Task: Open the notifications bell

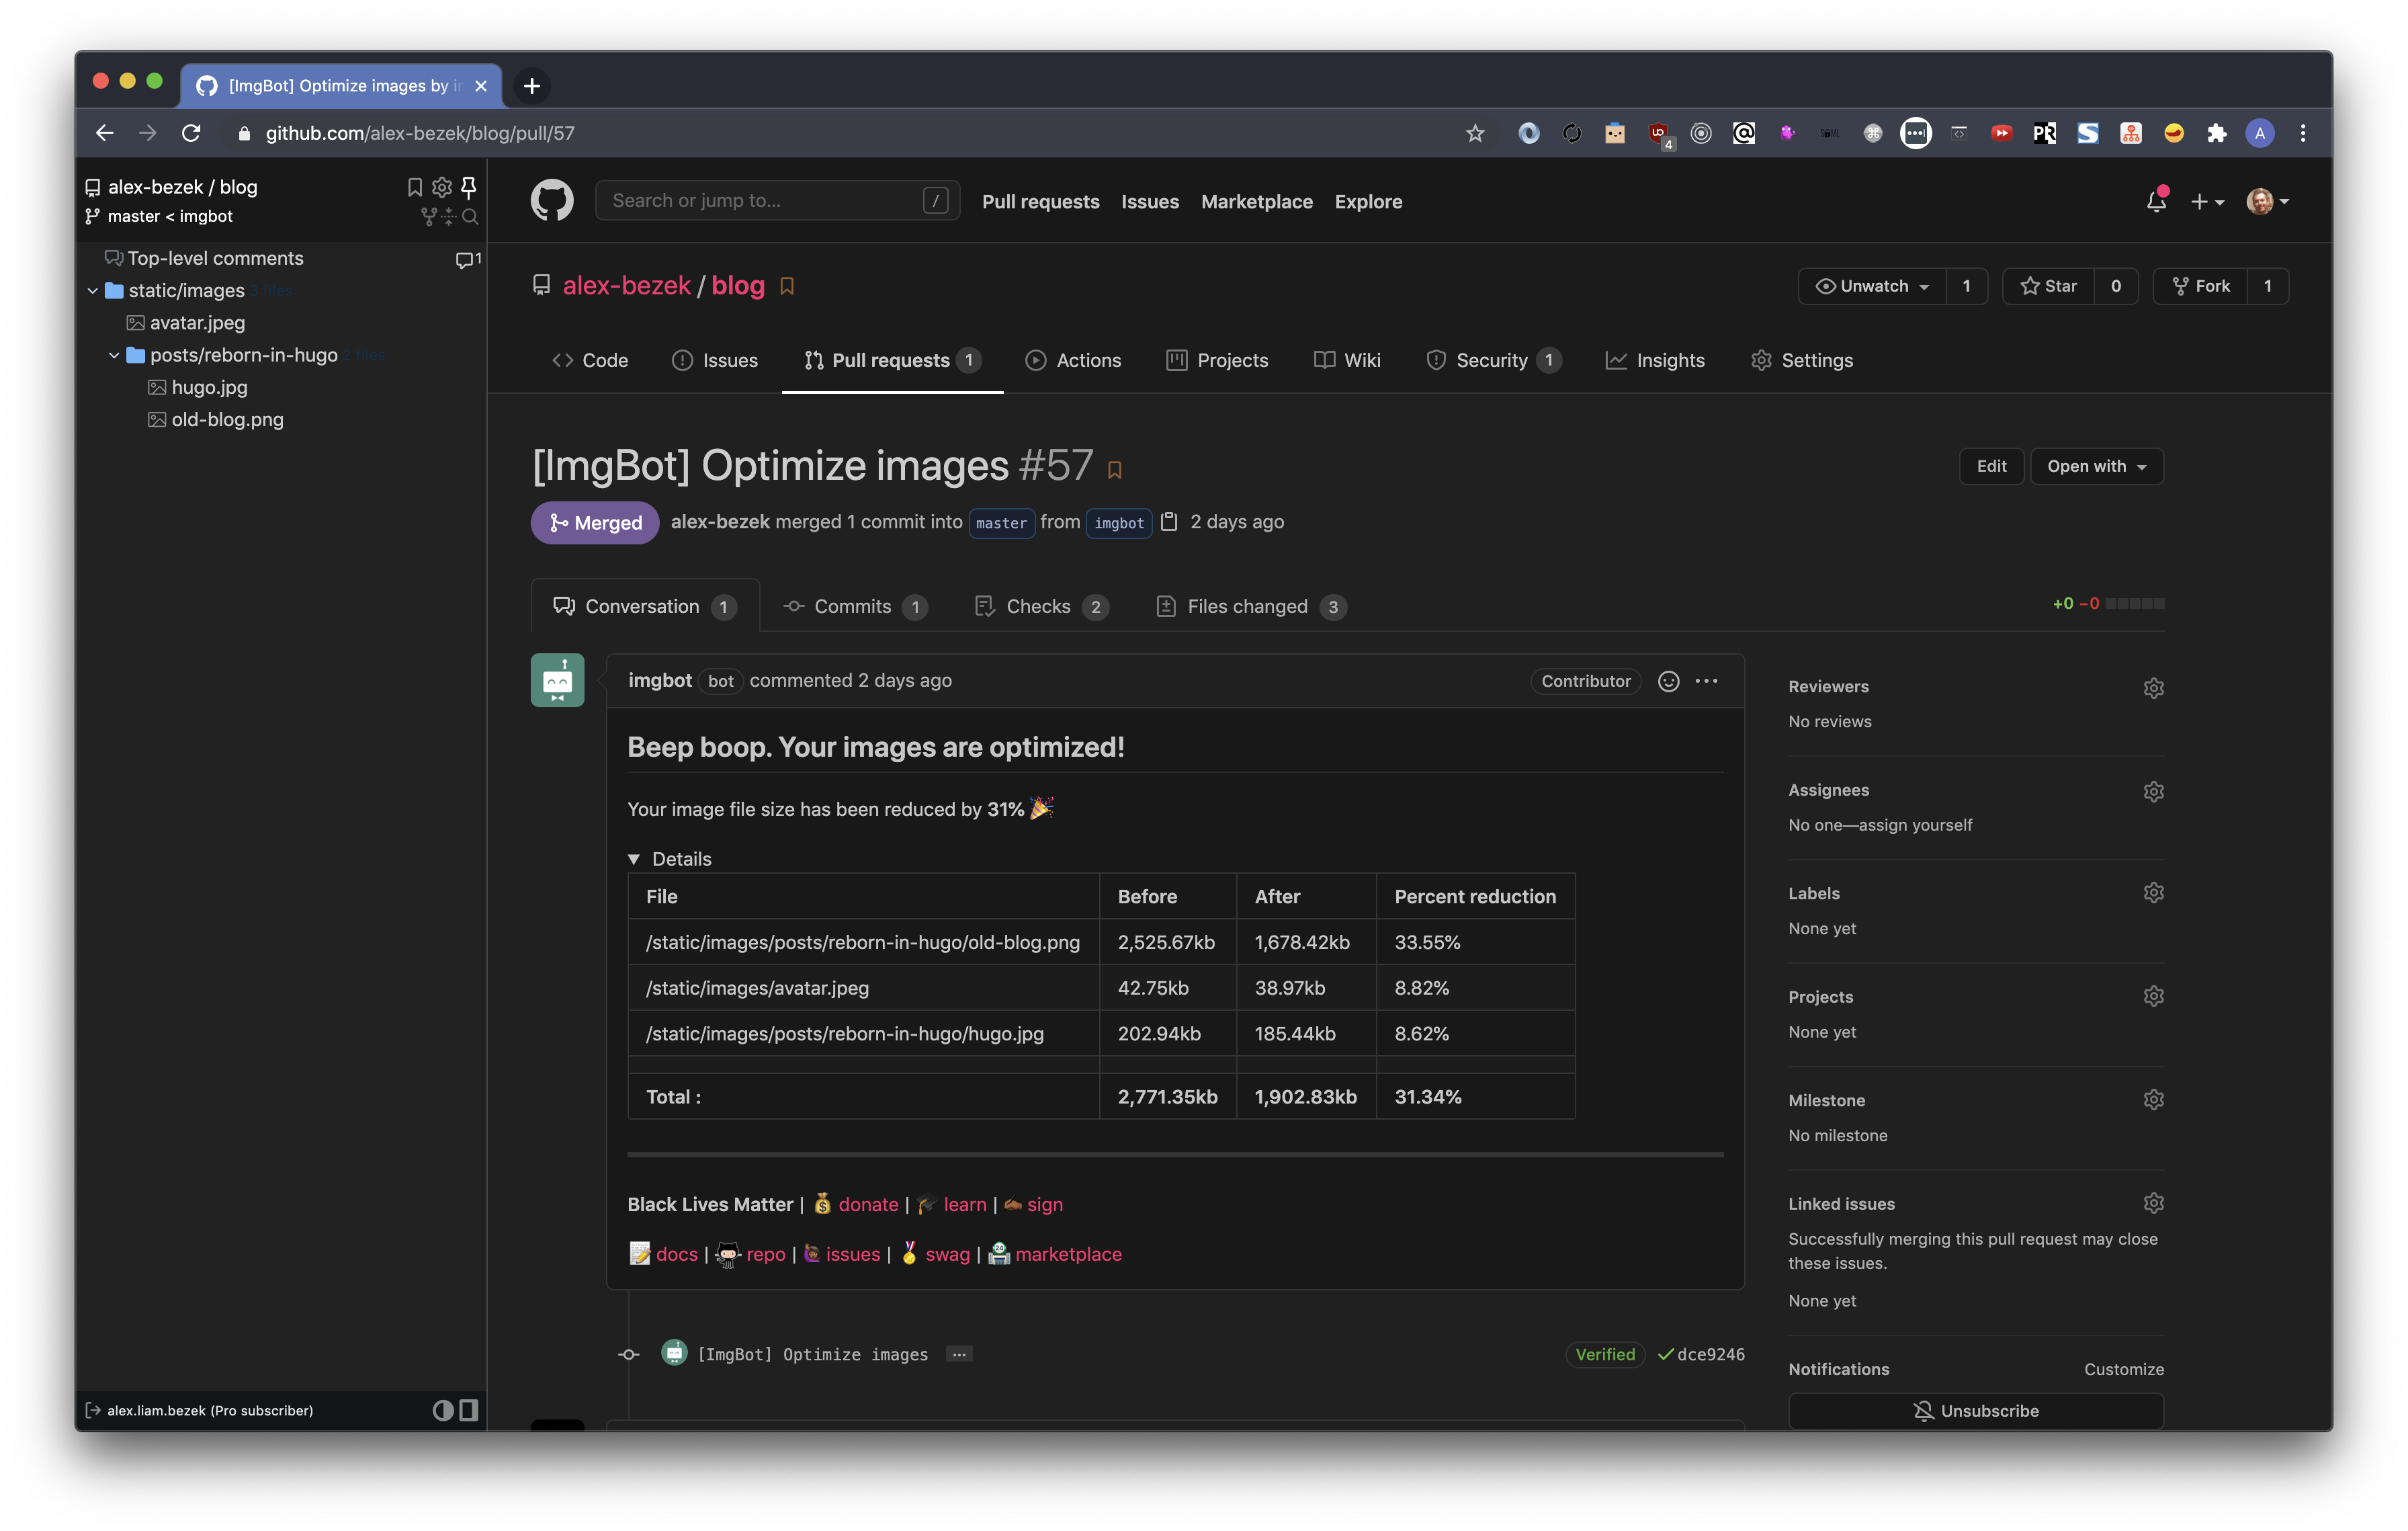Action: [x=2156, y=201]
